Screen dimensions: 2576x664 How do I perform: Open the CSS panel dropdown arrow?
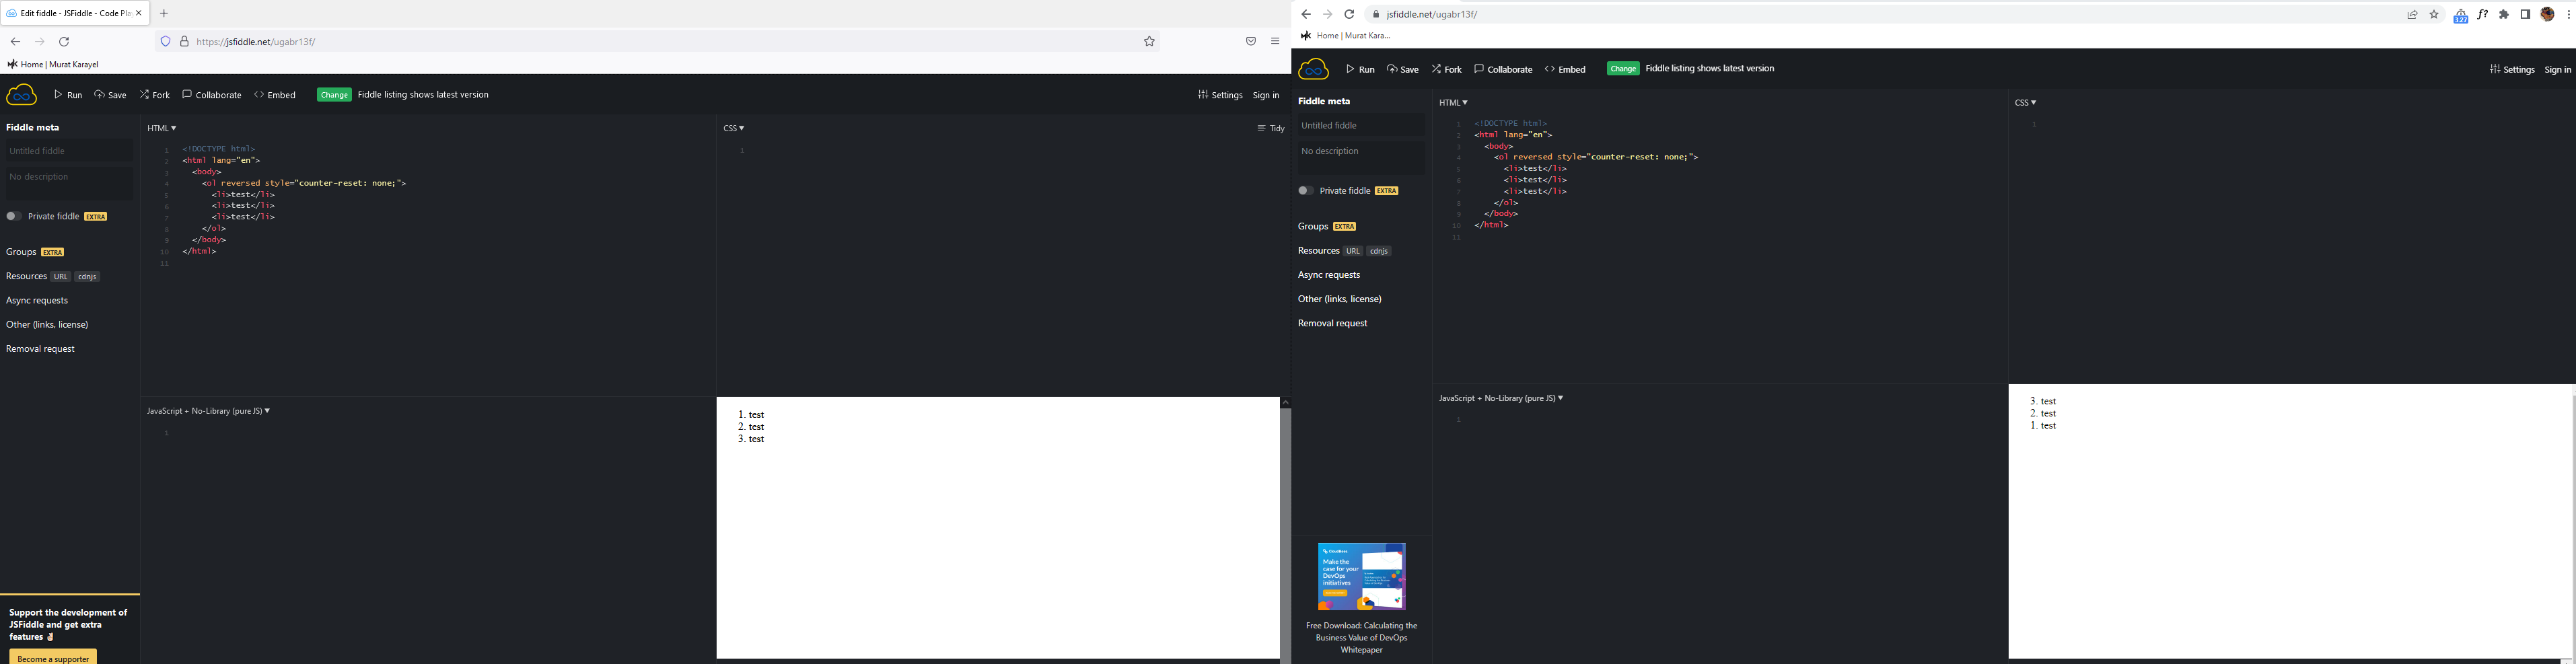point(743,128)
